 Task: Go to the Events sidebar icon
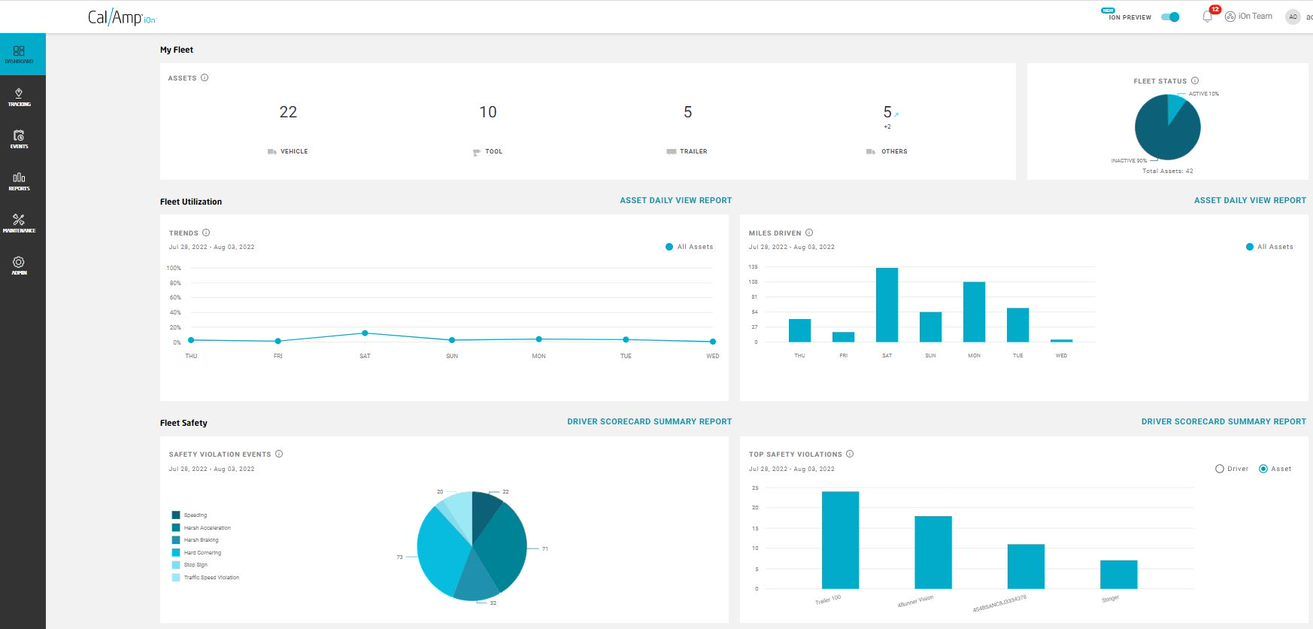click(19, 138)
